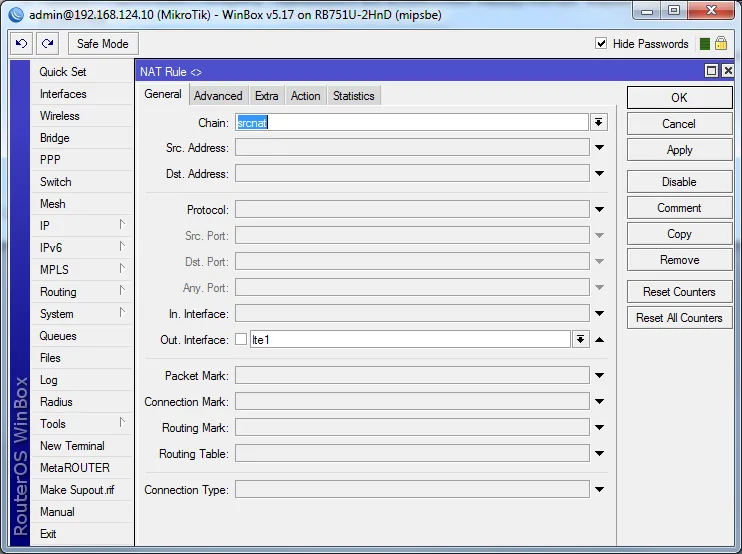Click the Comment button
The height and width of the screenshot is (554, 742).
pyautogui.click(x=680, y=208)
